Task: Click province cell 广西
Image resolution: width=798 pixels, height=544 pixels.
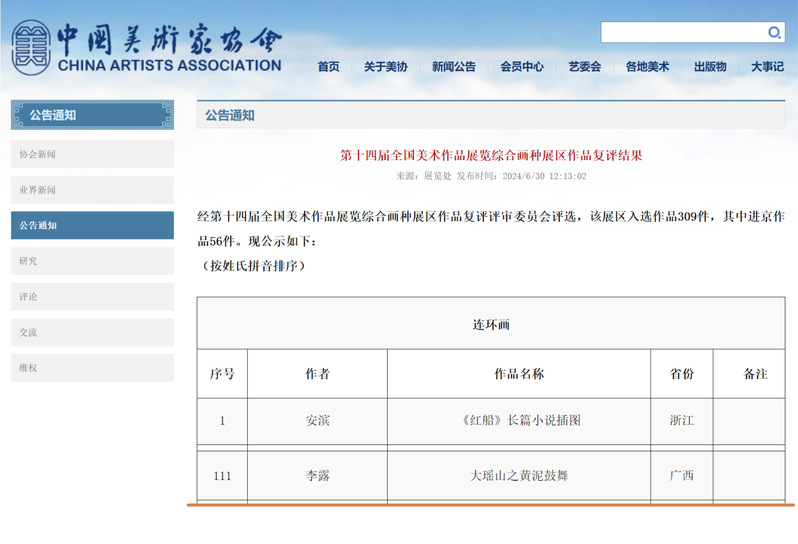Action: pos(682,476)
